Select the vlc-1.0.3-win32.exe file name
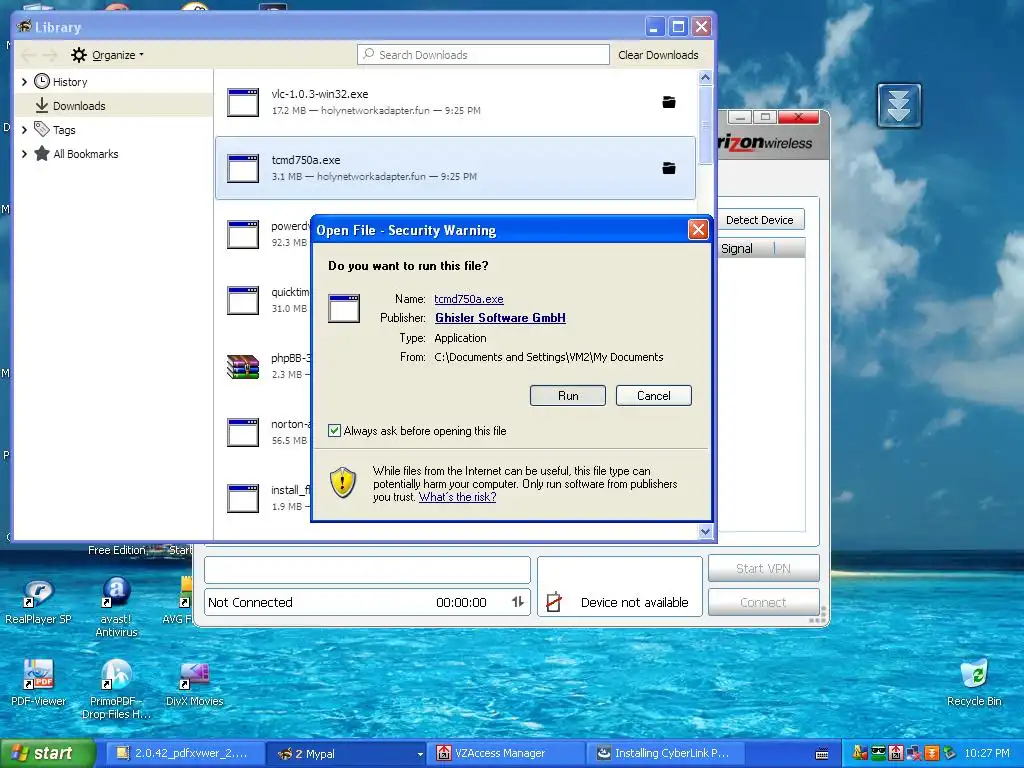This screenshot has width=1024, height=768. pos(320,94)
